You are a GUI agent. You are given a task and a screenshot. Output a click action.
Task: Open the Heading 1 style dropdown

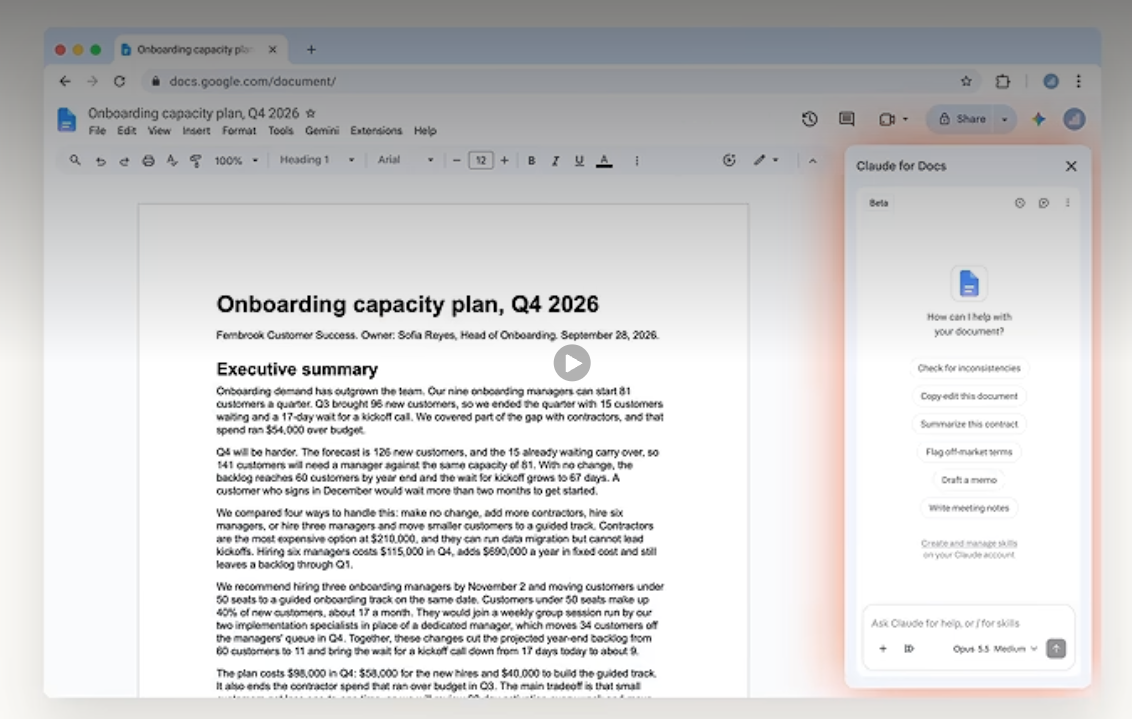(x=317, y=160)
